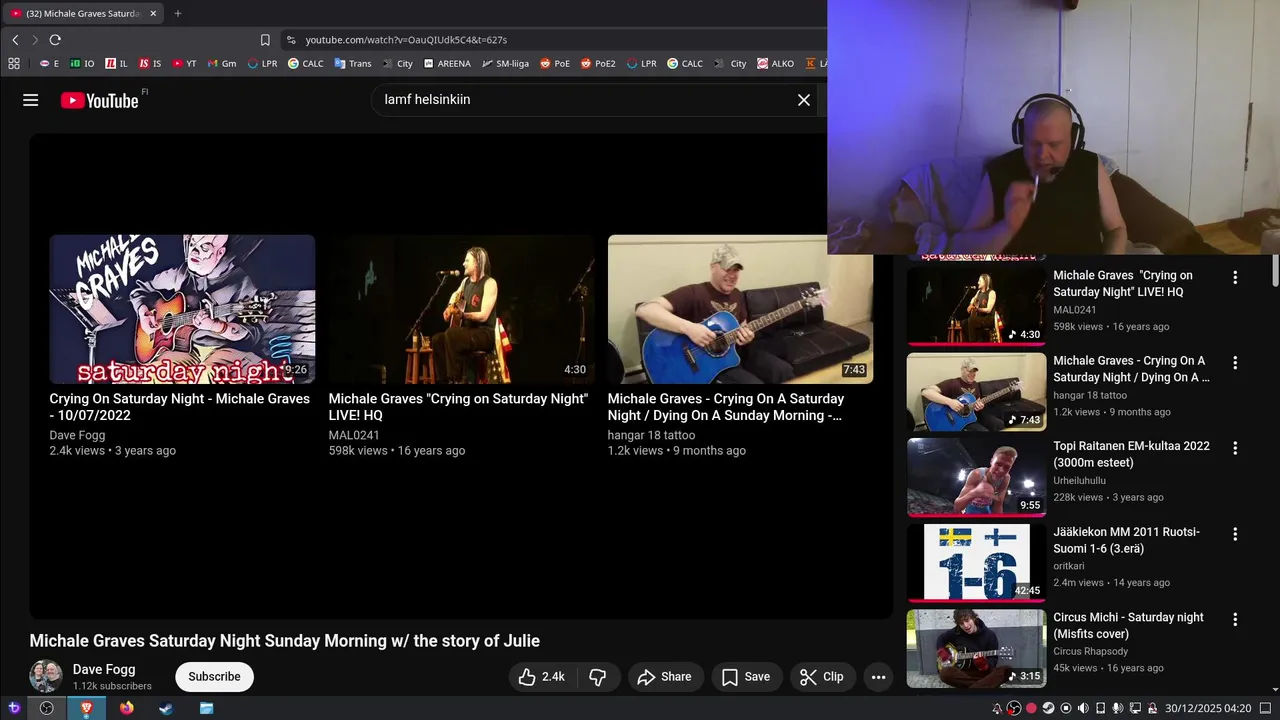The image size is (1280, 720).
Task: Open the IS bookmark
Action: coord(150,63)
